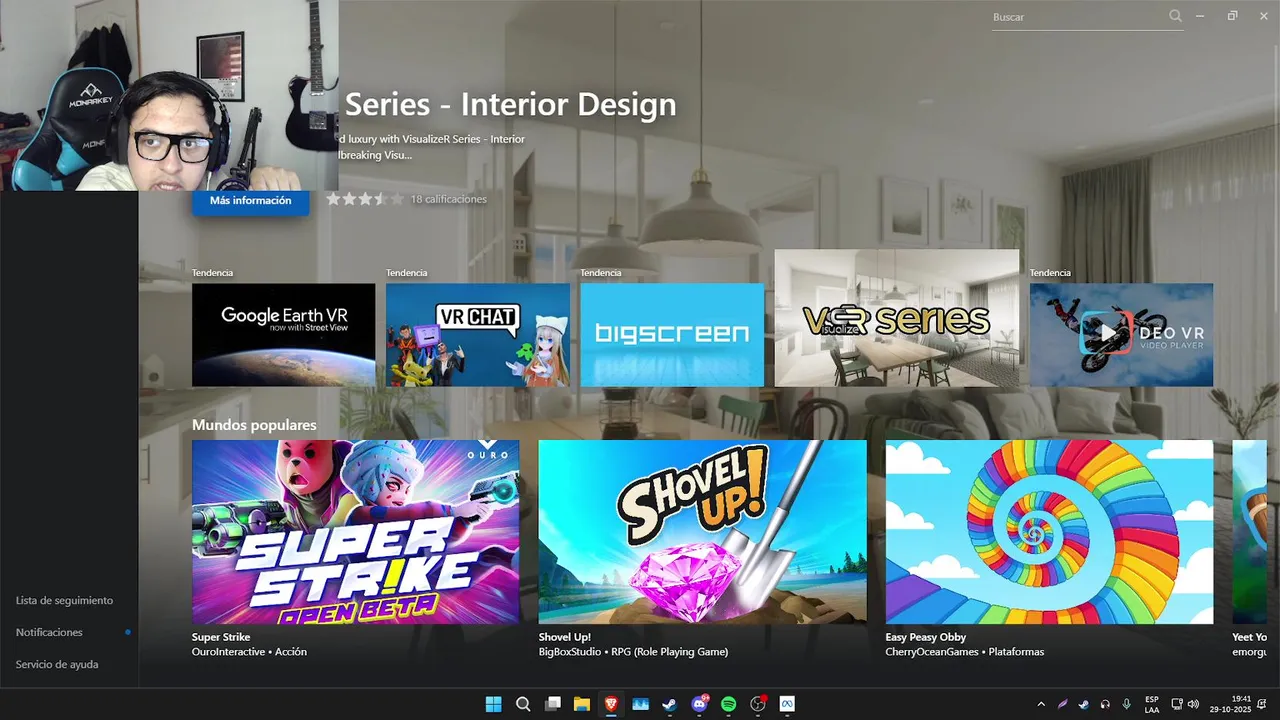Open the notification center bell icon
This screenshot has height=720, width=1280.
click(1262, 704)
